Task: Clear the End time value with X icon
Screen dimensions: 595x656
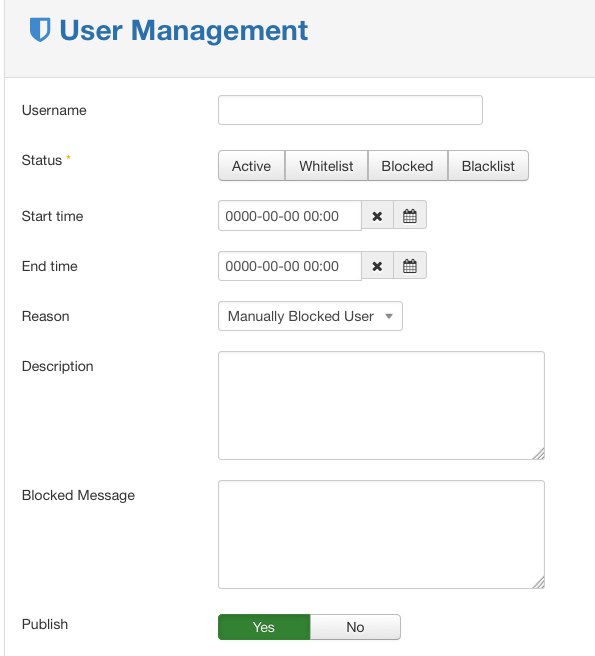Action: pos(377,266)
